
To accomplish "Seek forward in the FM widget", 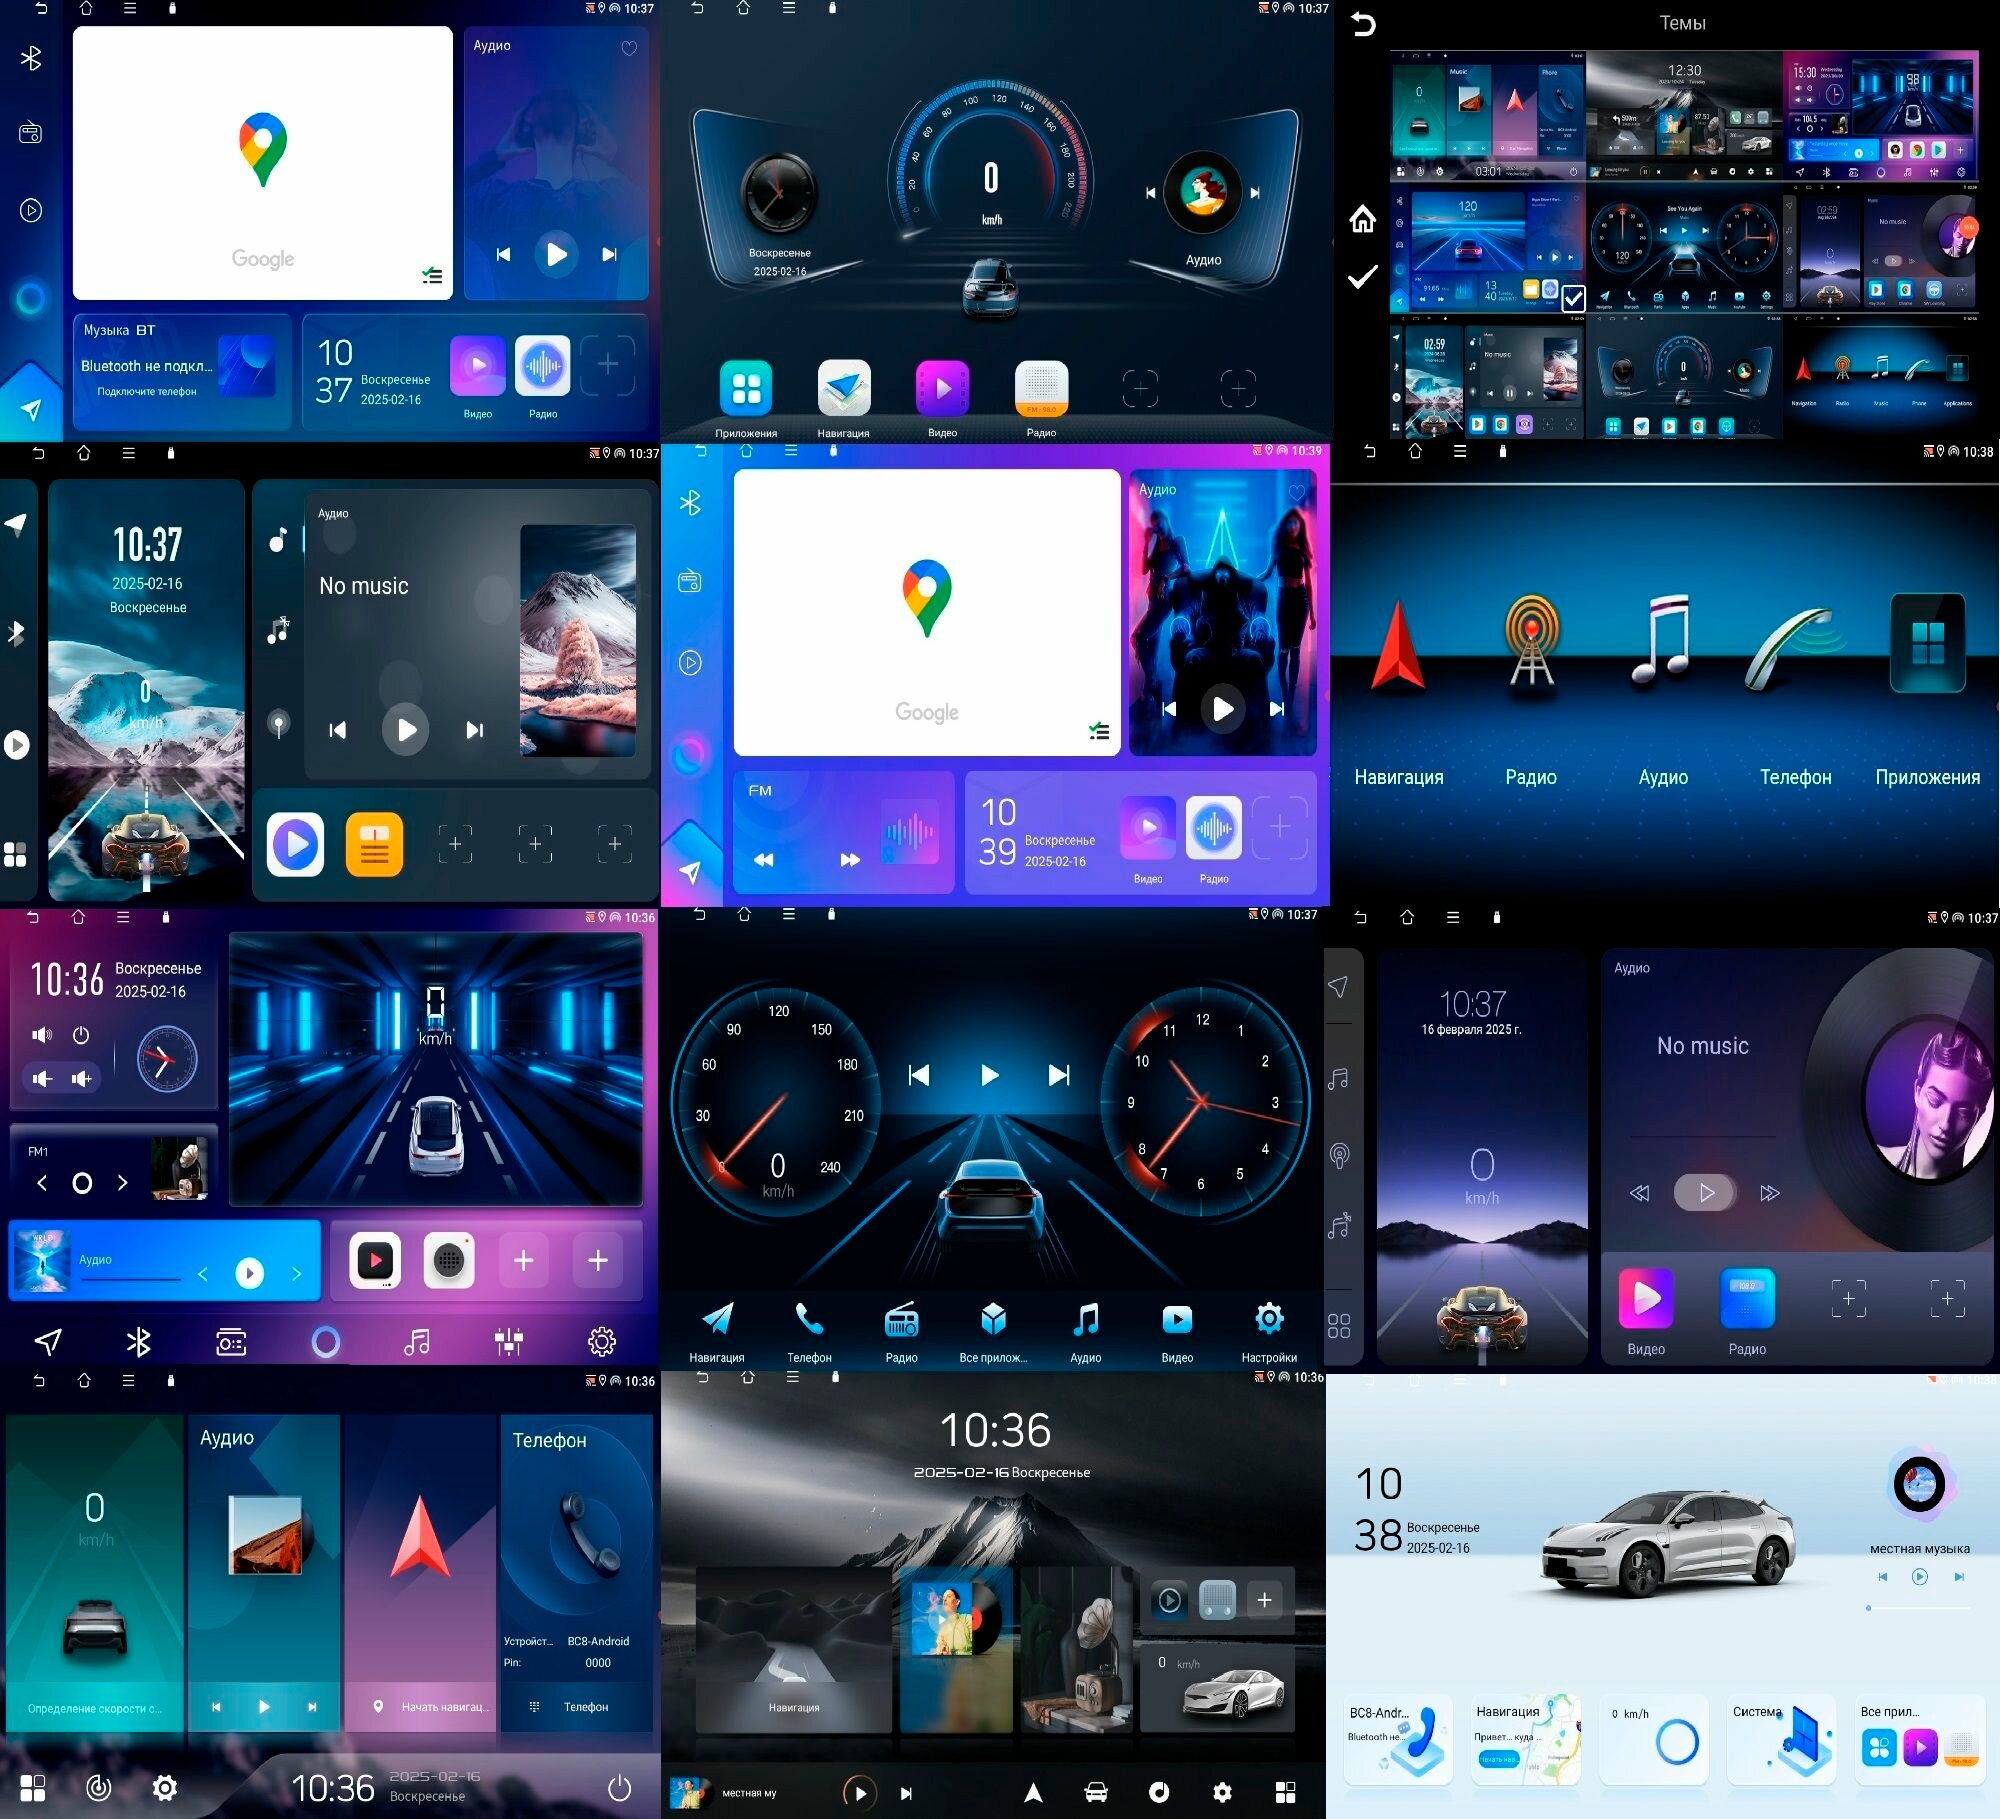I will (x=850, y=860).
